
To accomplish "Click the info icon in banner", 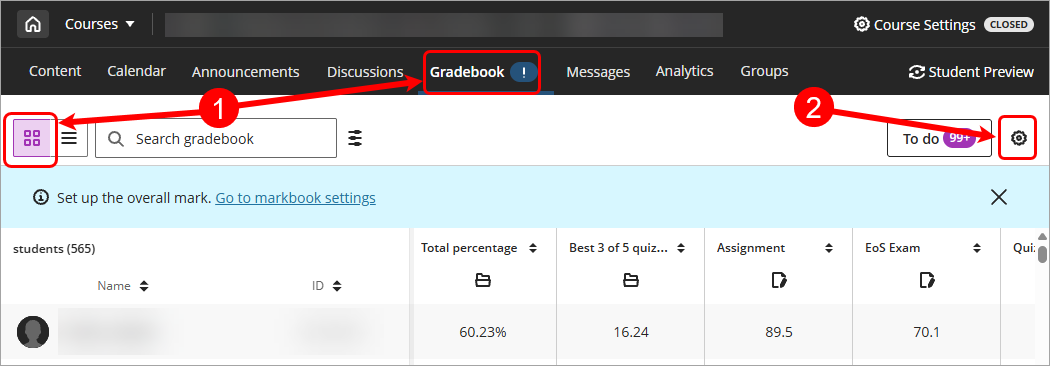I will pyautogui.click(x=41, y=197).
